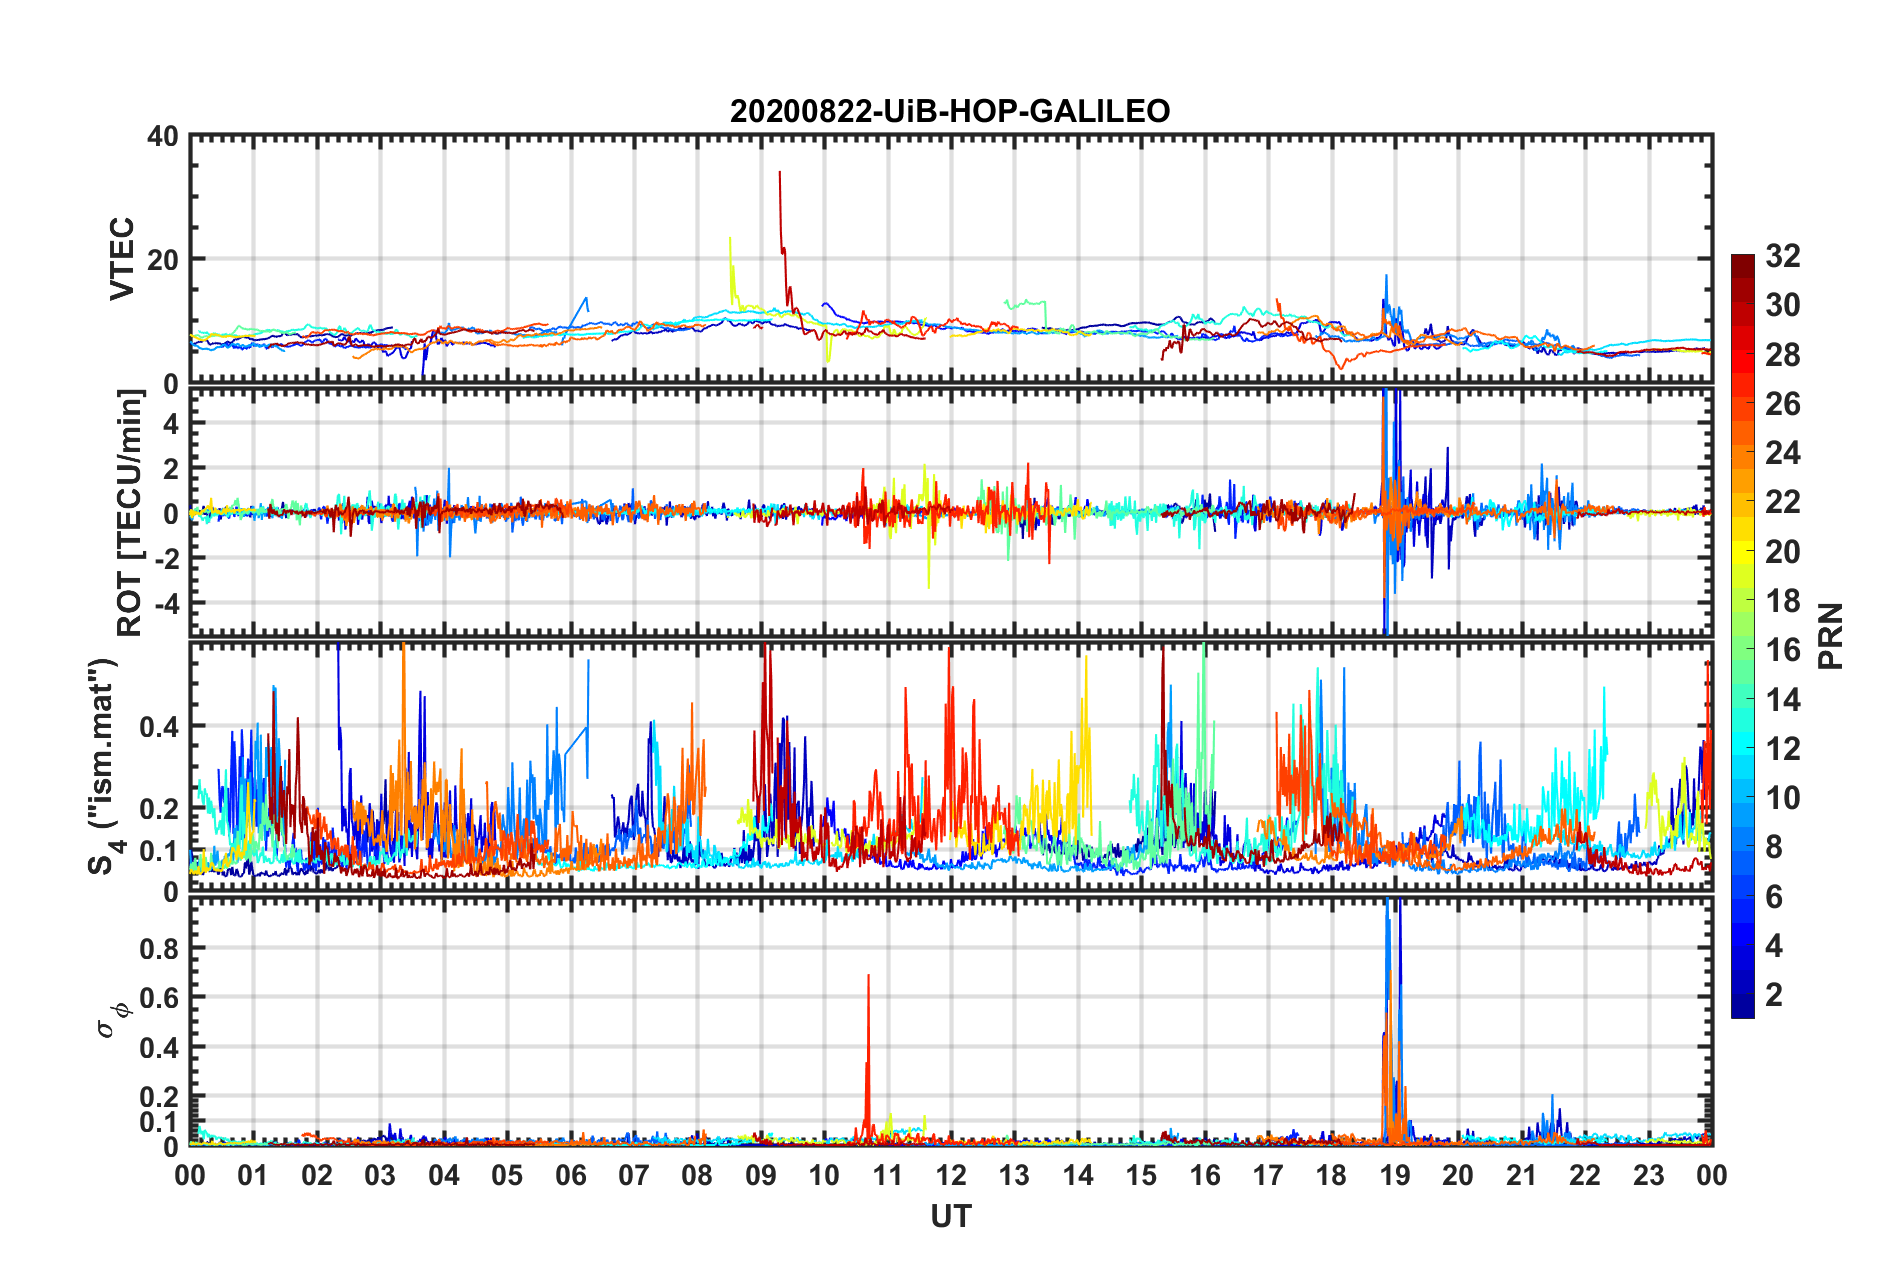Click inside the S4 plot panel

tap(951, 767)
